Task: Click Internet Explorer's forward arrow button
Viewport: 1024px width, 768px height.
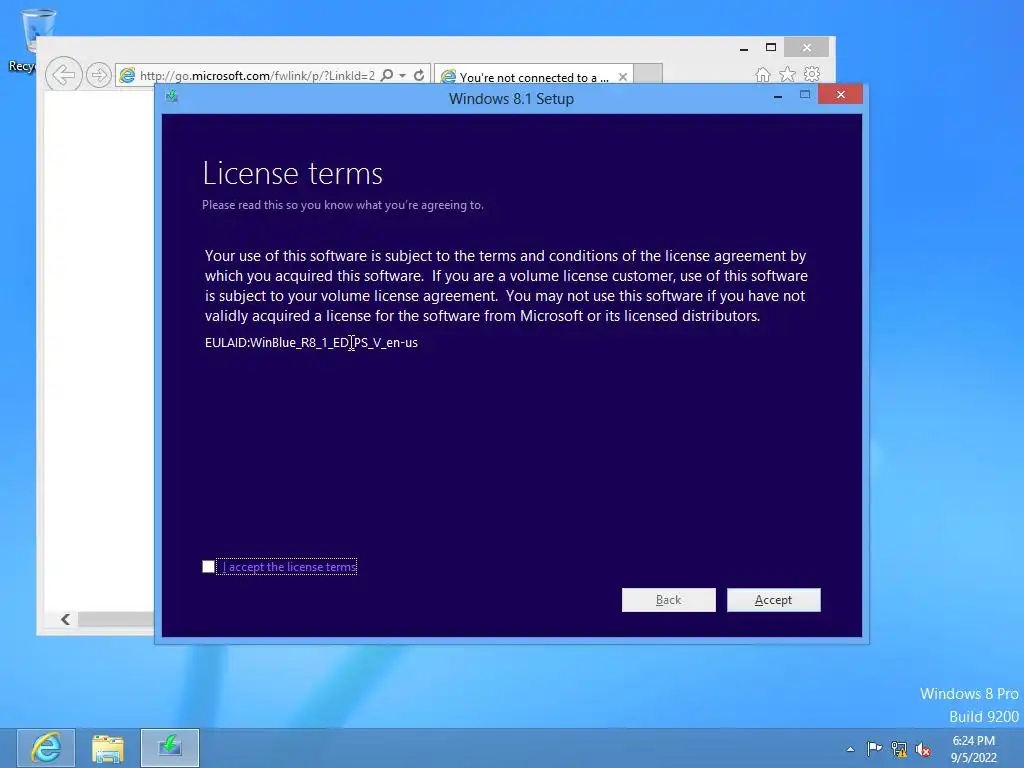Action: (x=98, y=75)
